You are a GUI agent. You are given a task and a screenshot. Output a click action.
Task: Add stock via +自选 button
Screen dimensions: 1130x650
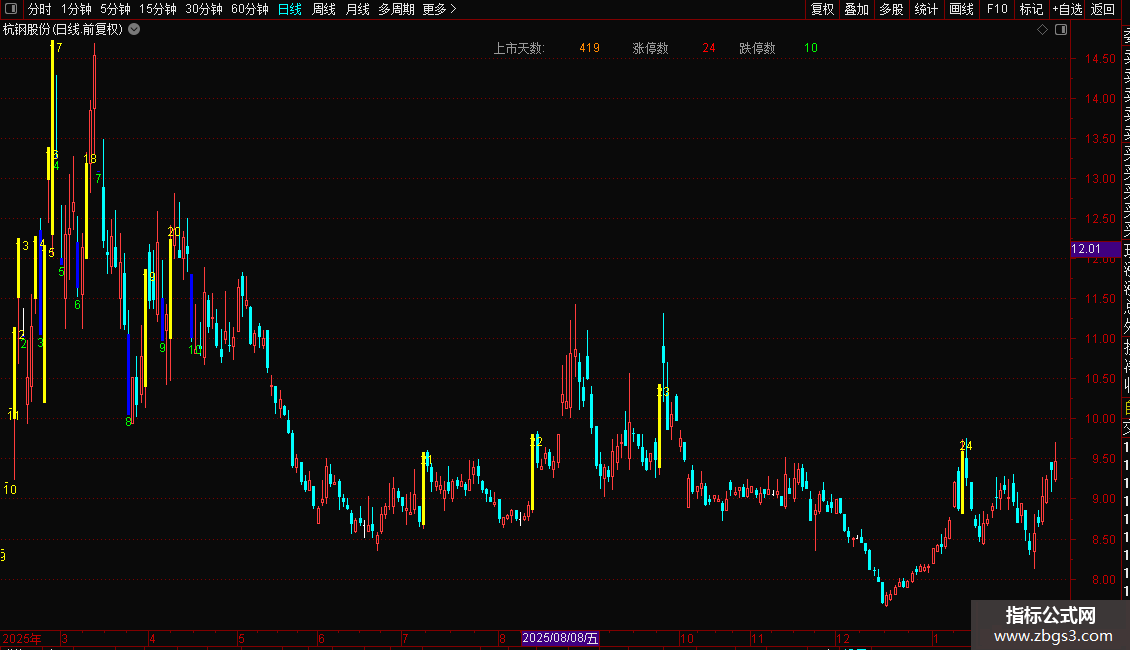pos(1067,9)
